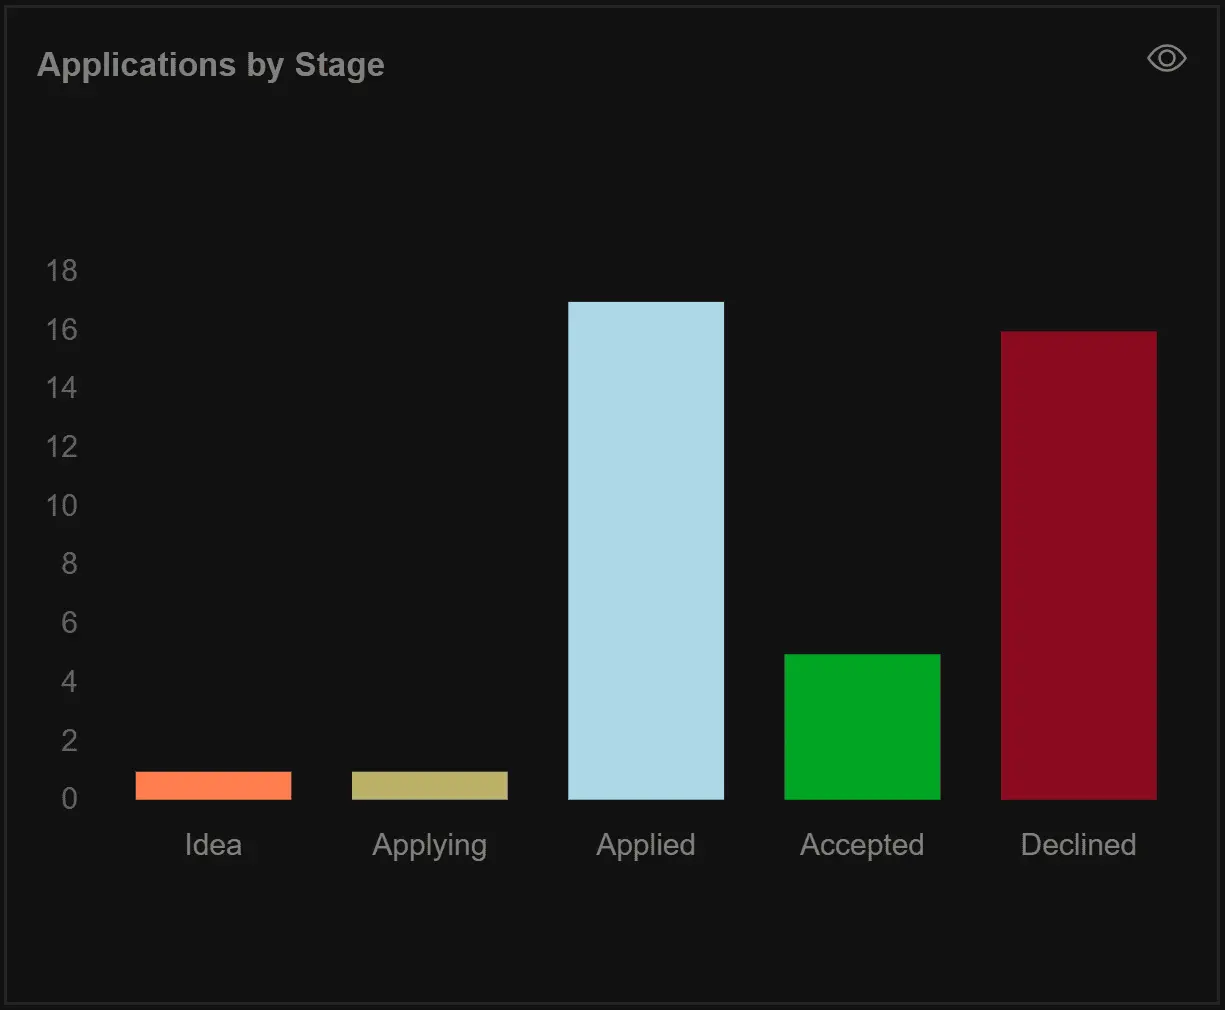Click the dark red Declined bar
This screenshot has height=1010, width=1225.
pyautogui.click(x=1078, y=565)
